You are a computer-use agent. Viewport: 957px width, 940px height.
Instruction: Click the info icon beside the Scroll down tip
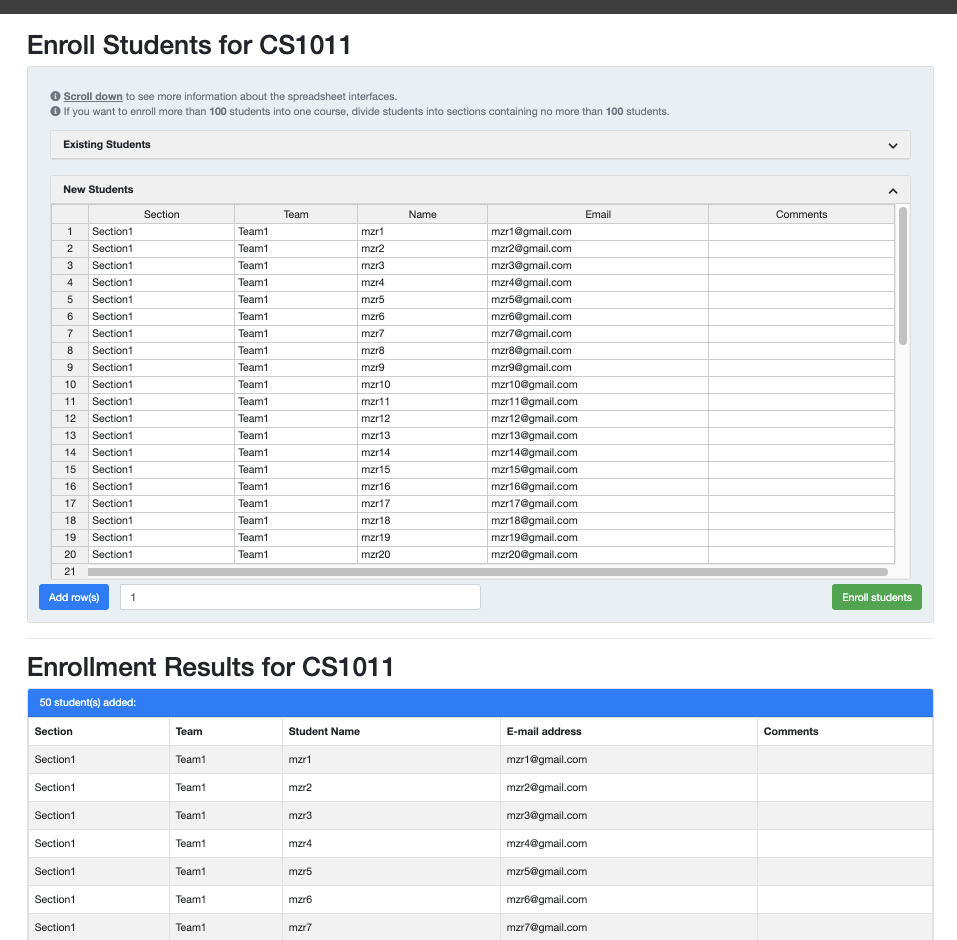(x=55, y=96)
